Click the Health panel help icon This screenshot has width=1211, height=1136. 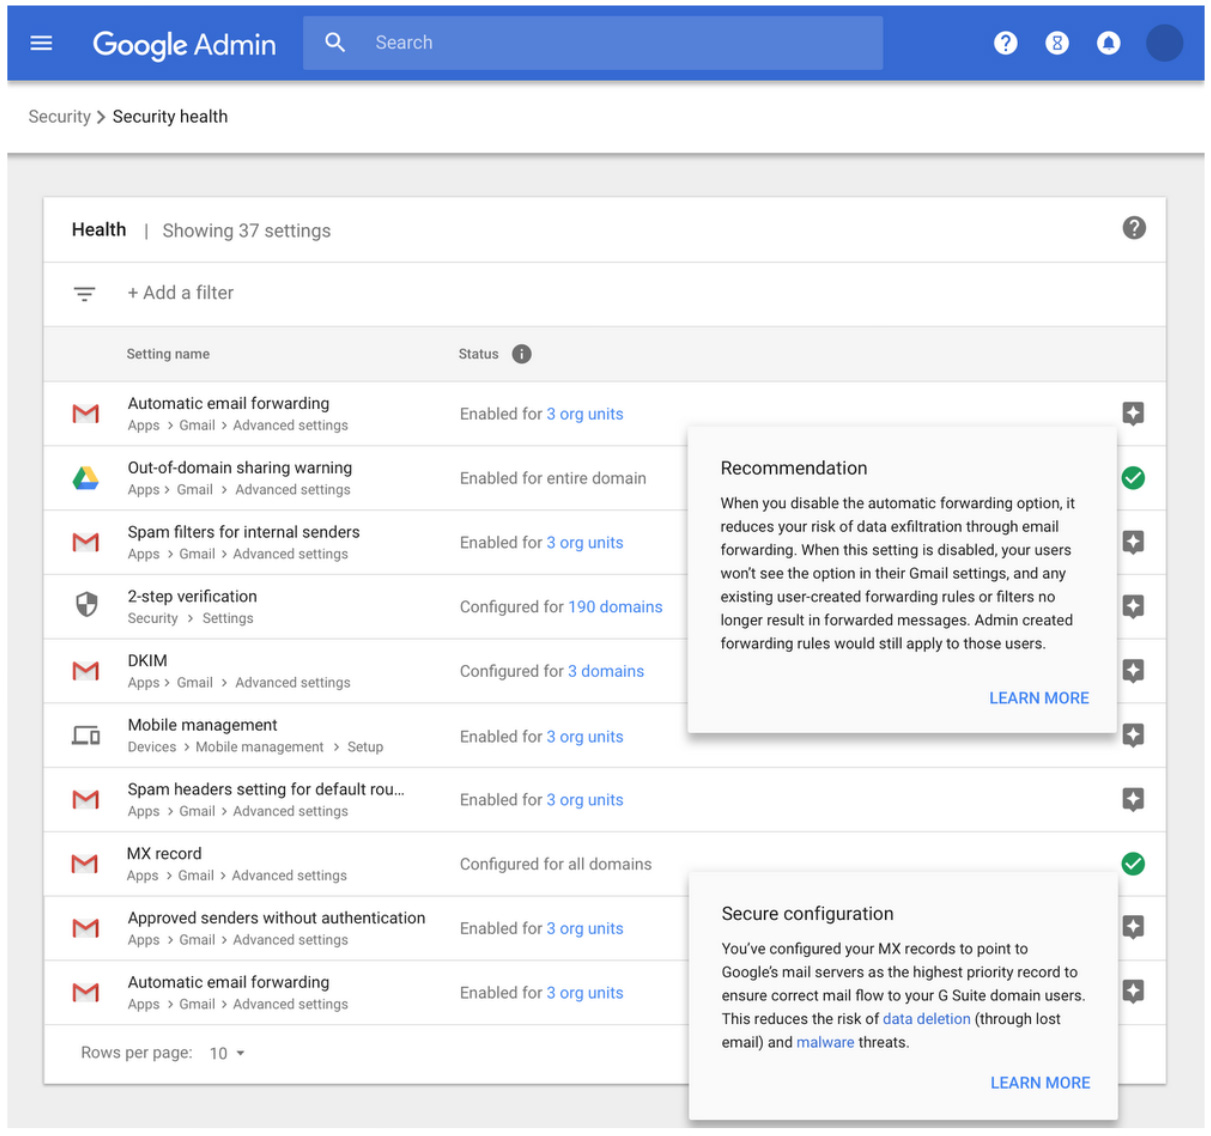pyautogui.click(x=1133, y=228)
